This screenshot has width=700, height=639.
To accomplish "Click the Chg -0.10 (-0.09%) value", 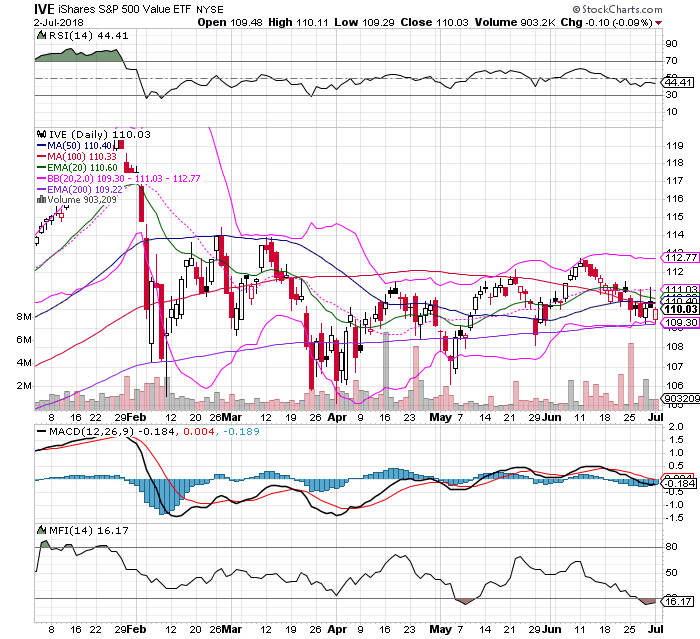I will click(607, 22).
